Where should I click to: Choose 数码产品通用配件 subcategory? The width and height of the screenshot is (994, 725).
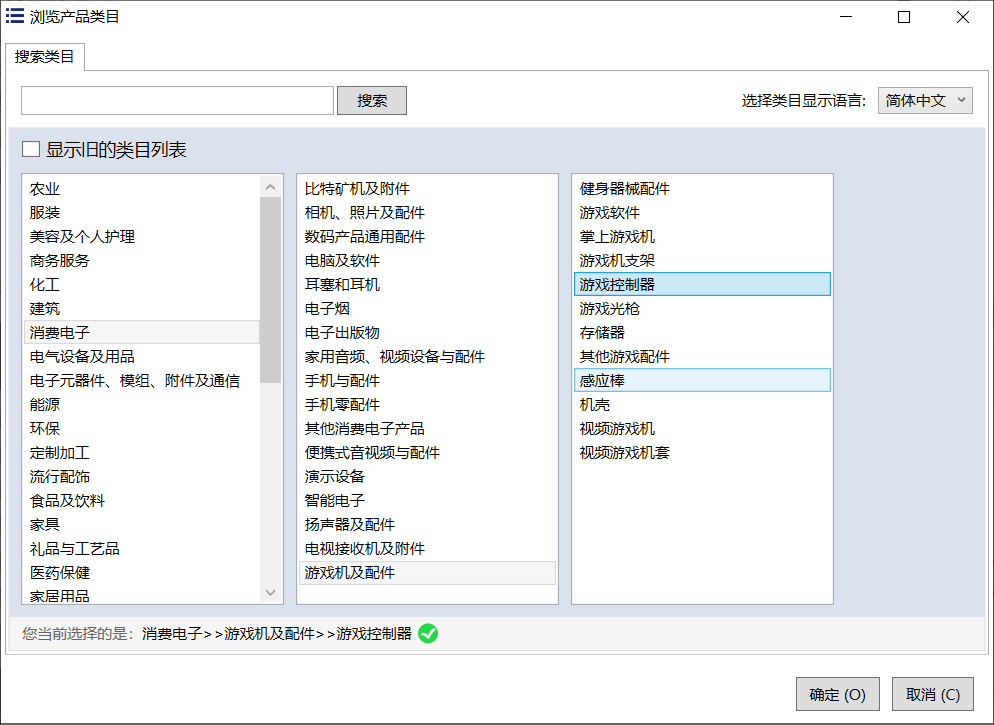pos(427,237)
